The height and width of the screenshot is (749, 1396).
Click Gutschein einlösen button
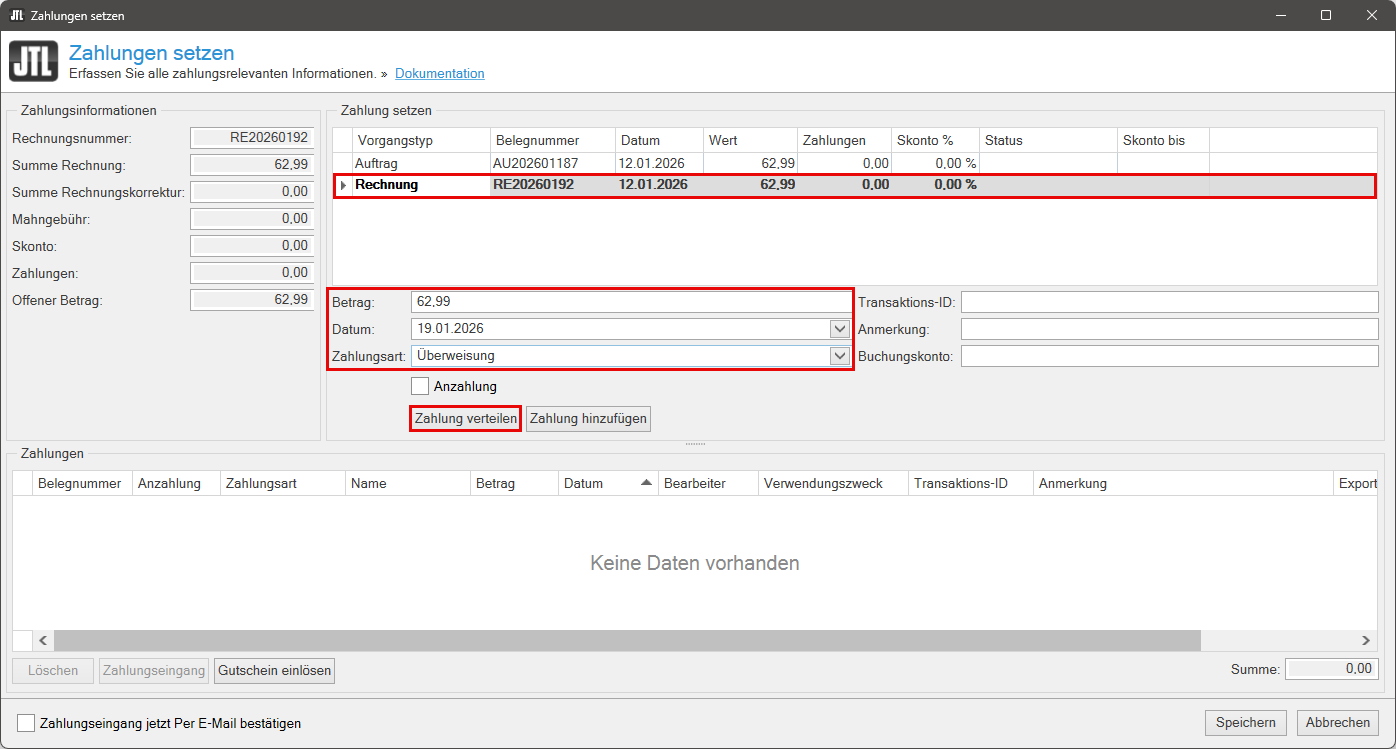(274, 671)
